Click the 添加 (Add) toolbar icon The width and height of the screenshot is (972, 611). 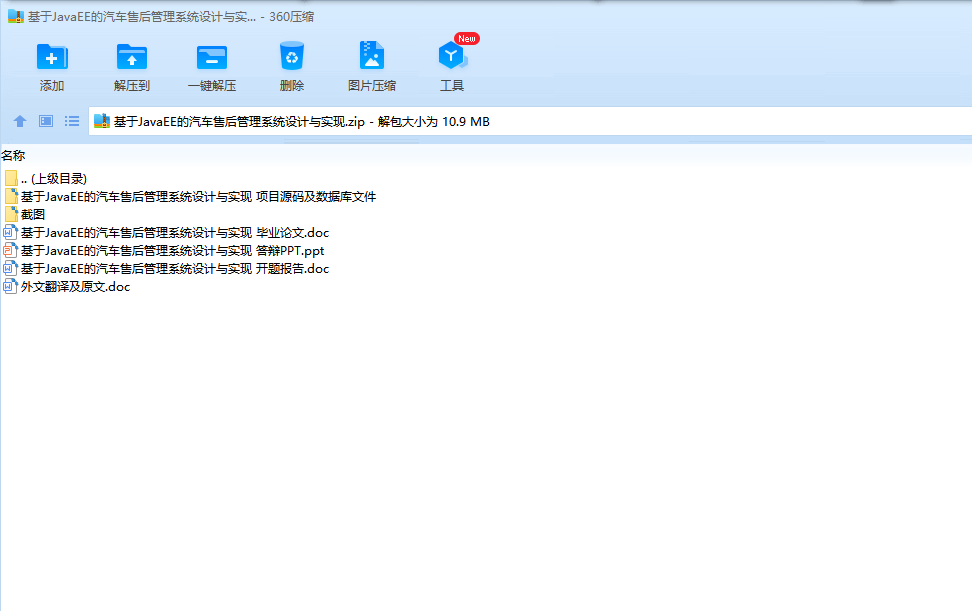point(52,57)
